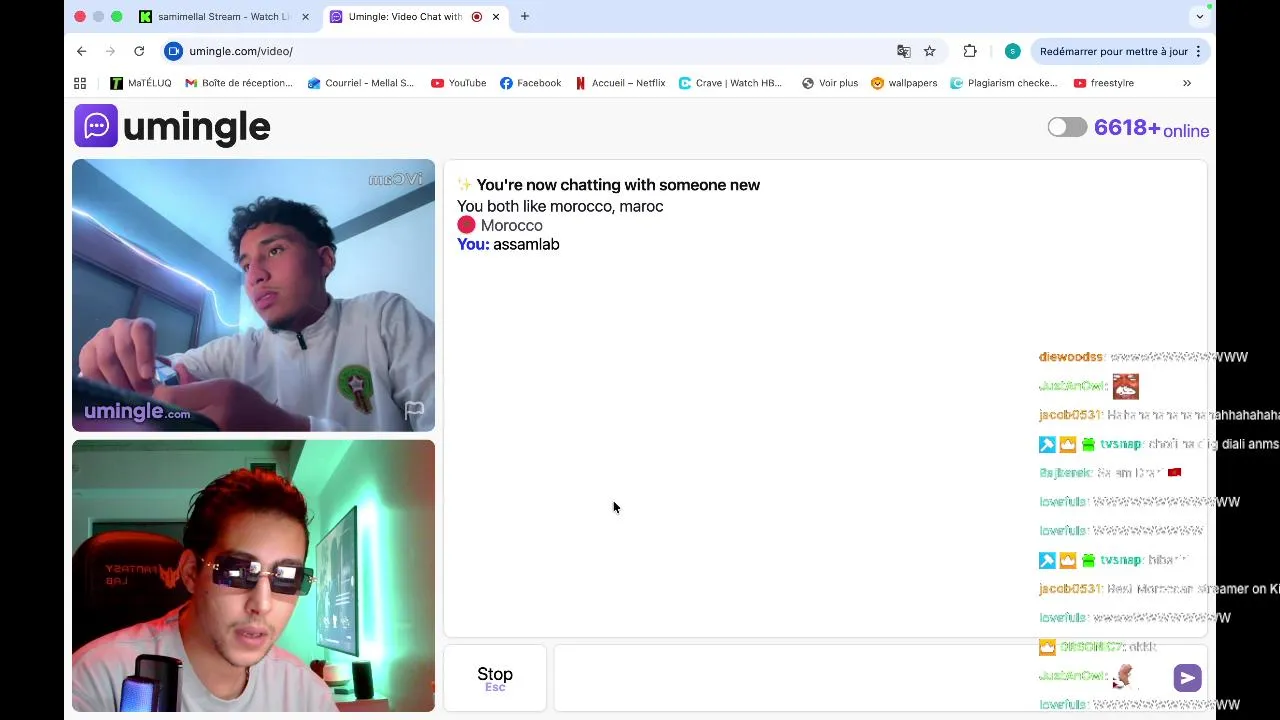The image size is (1280, 720).
Task: Click "You're now chatting with someone new" text
Action: (618, 185)
